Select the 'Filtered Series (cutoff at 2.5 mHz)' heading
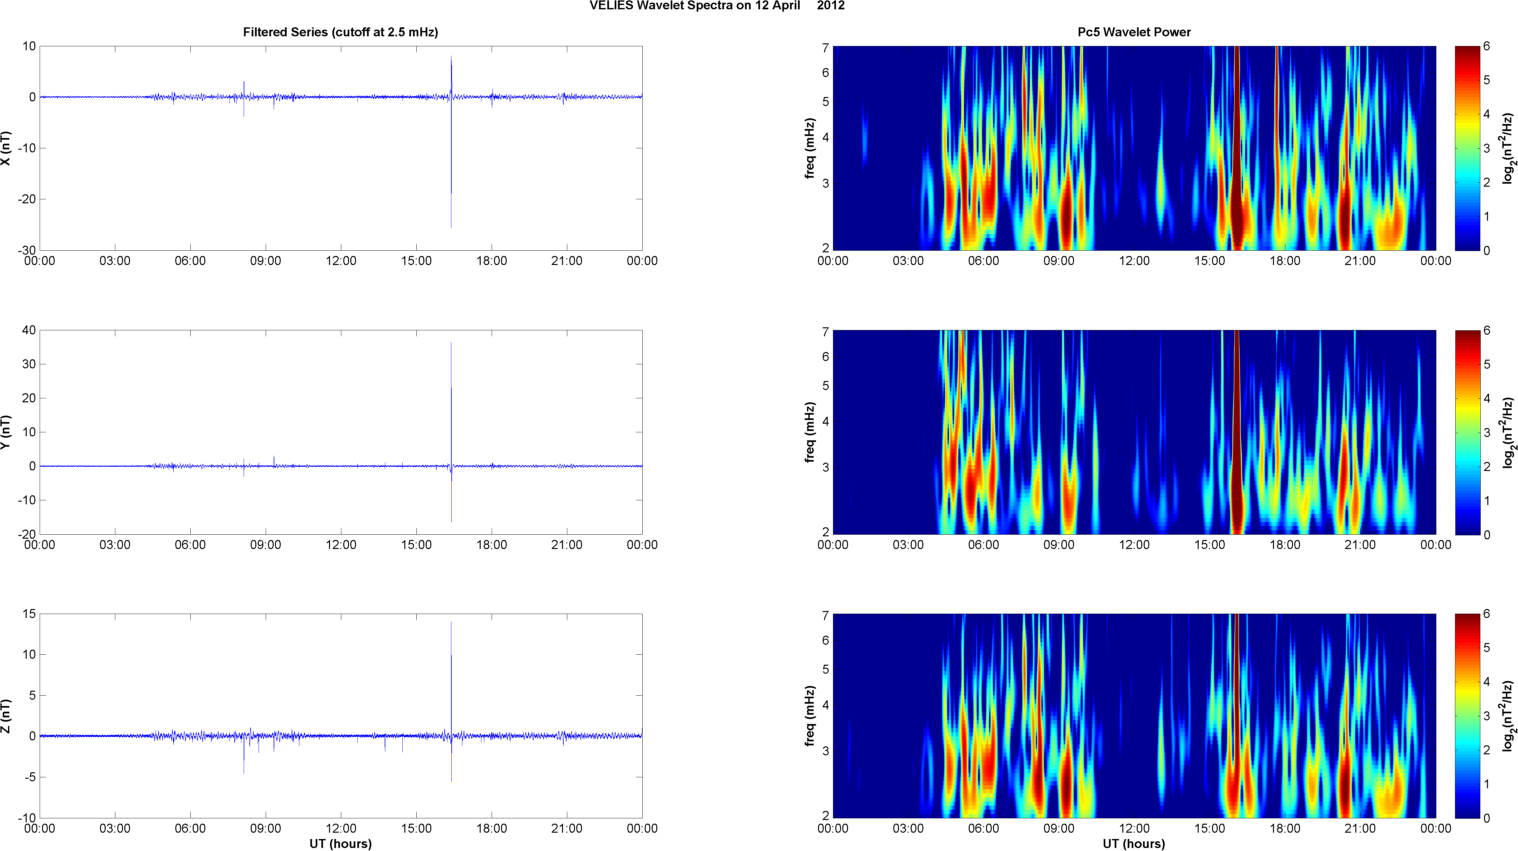The image size is (1518, 851). (x=340, y=32)
